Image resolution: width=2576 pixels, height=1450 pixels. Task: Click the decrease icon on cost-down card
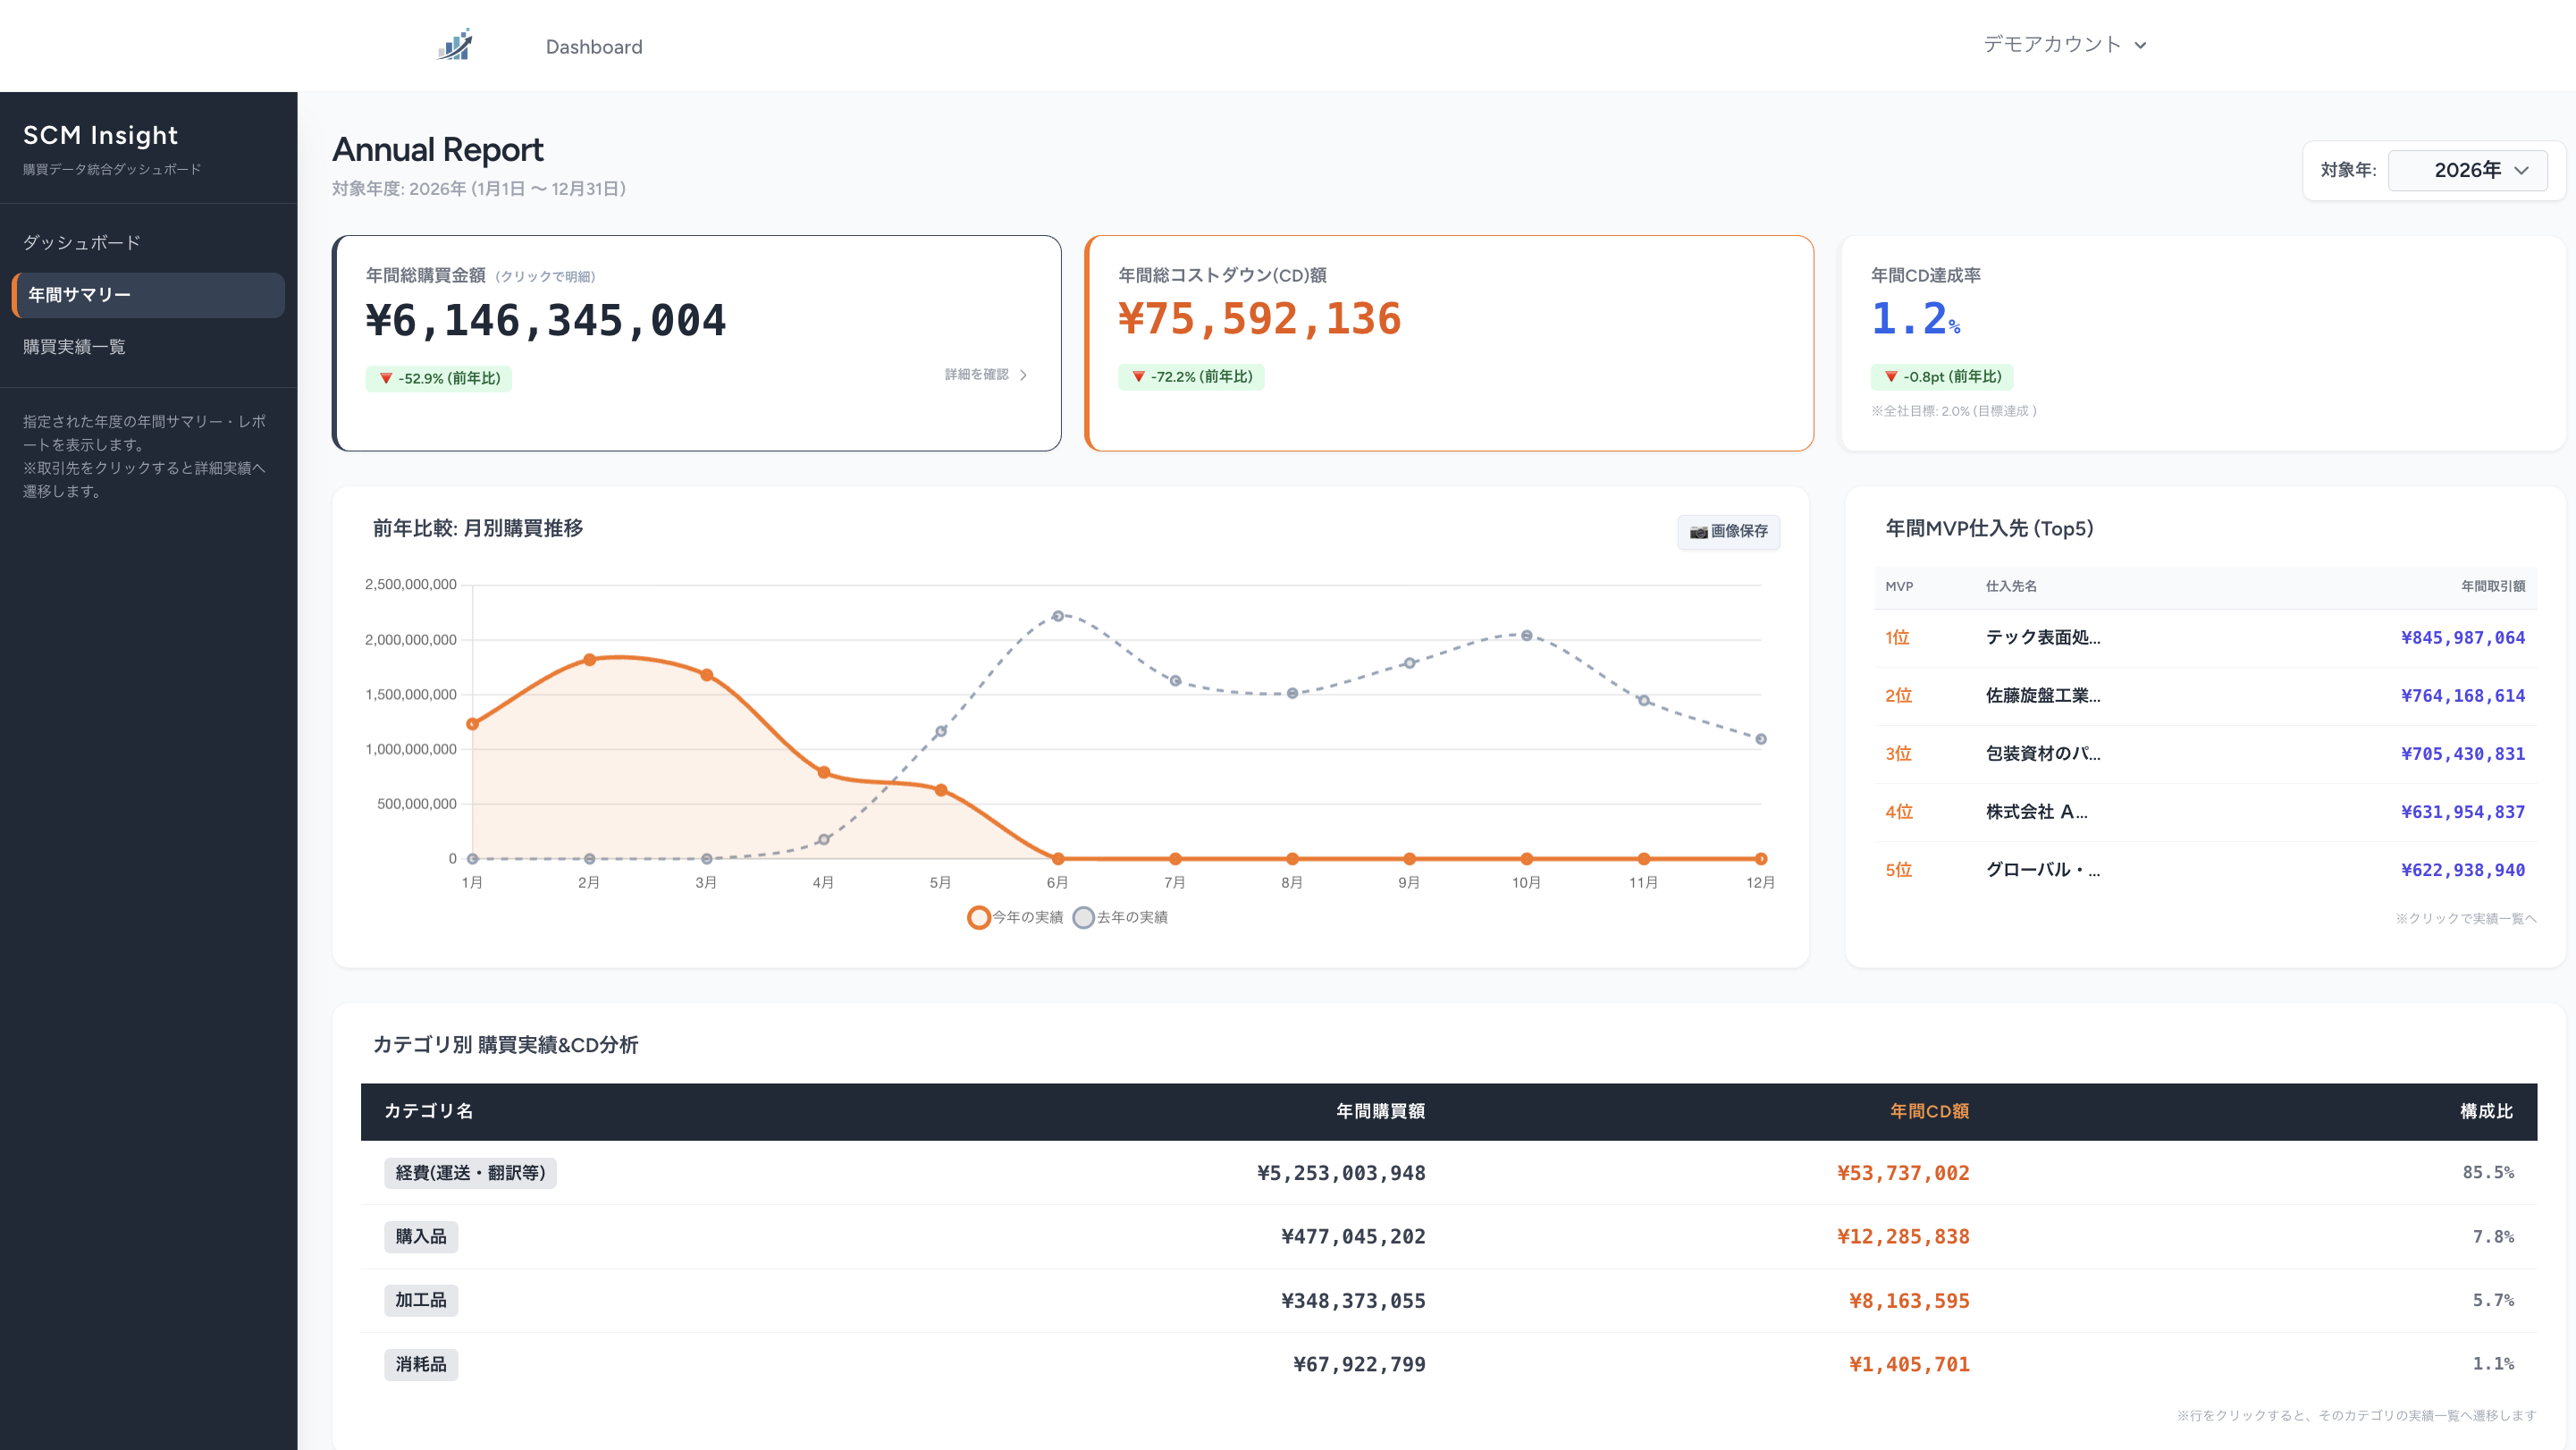1140,377
